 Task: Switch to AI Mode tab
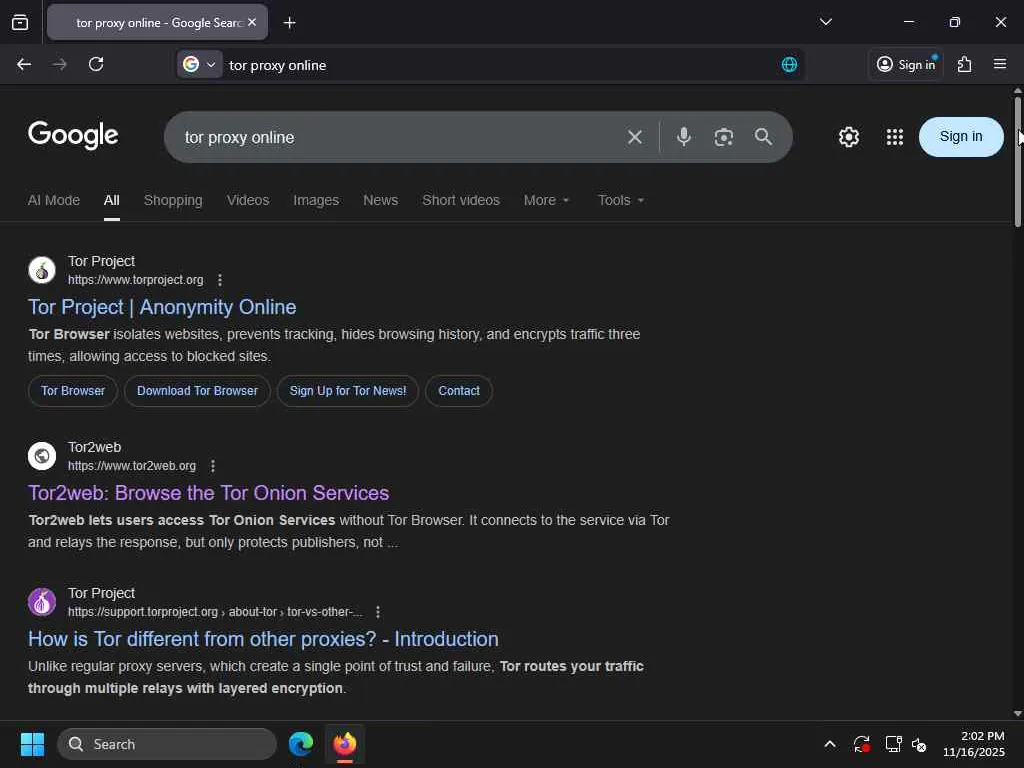pyautogui.click(x=54, y=200)
